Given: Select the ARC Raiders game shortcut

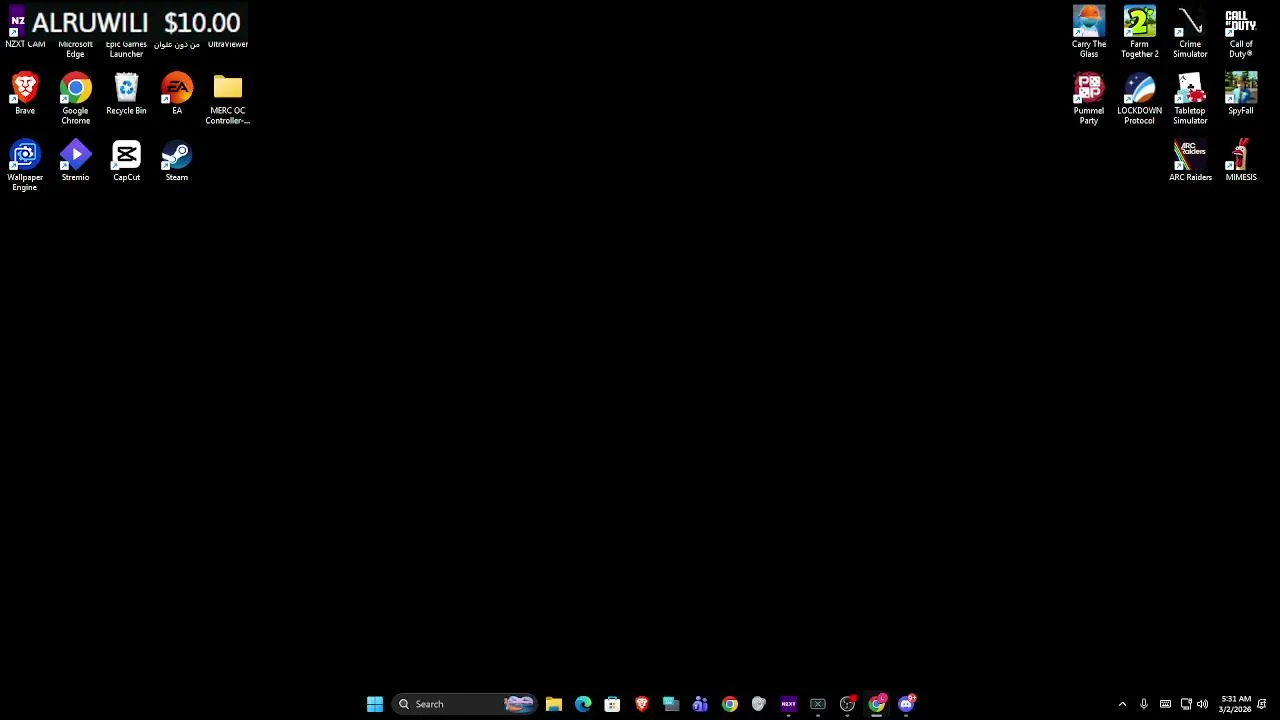Looking at the screenshot, I should pos(1190,160).
